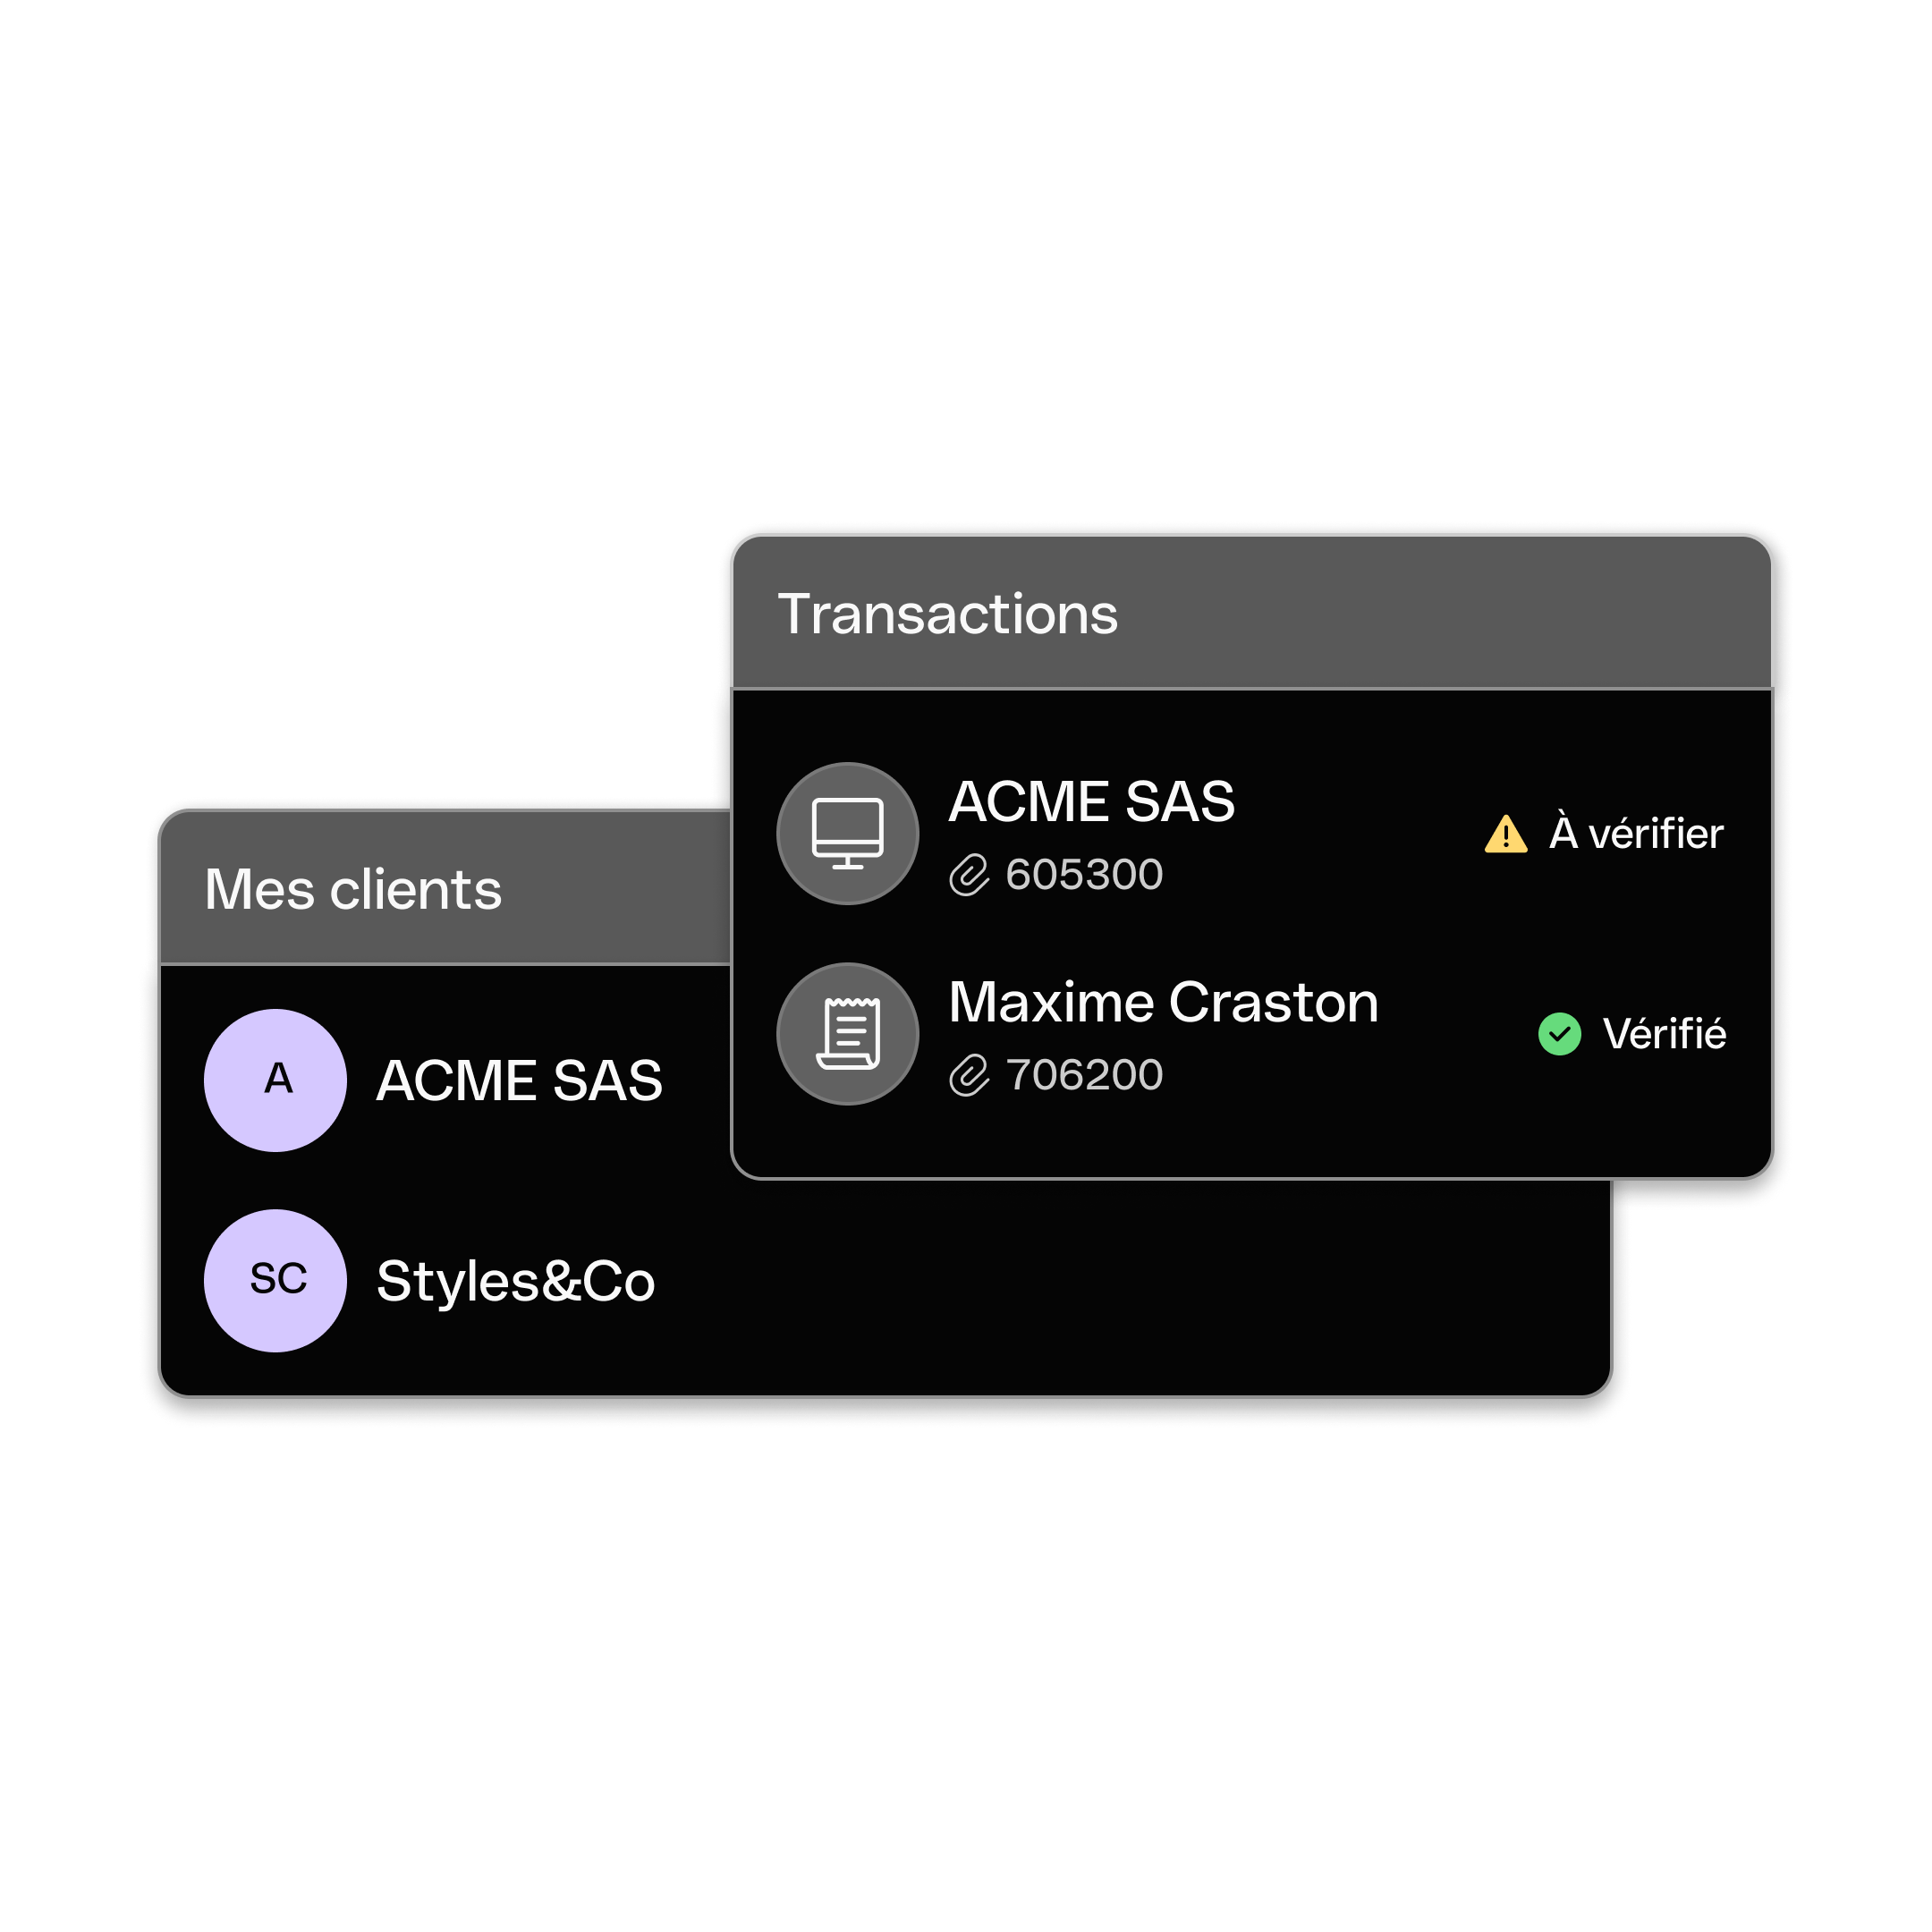Click the "Vérifié" status label
The image size is (1932, 1932).
tap(1664, 1033)
